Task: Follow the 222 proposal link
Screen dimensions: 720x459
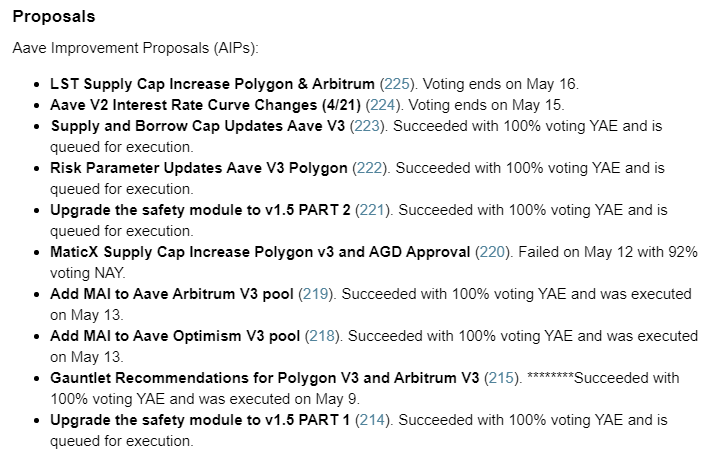Action: tap(370, 168)
